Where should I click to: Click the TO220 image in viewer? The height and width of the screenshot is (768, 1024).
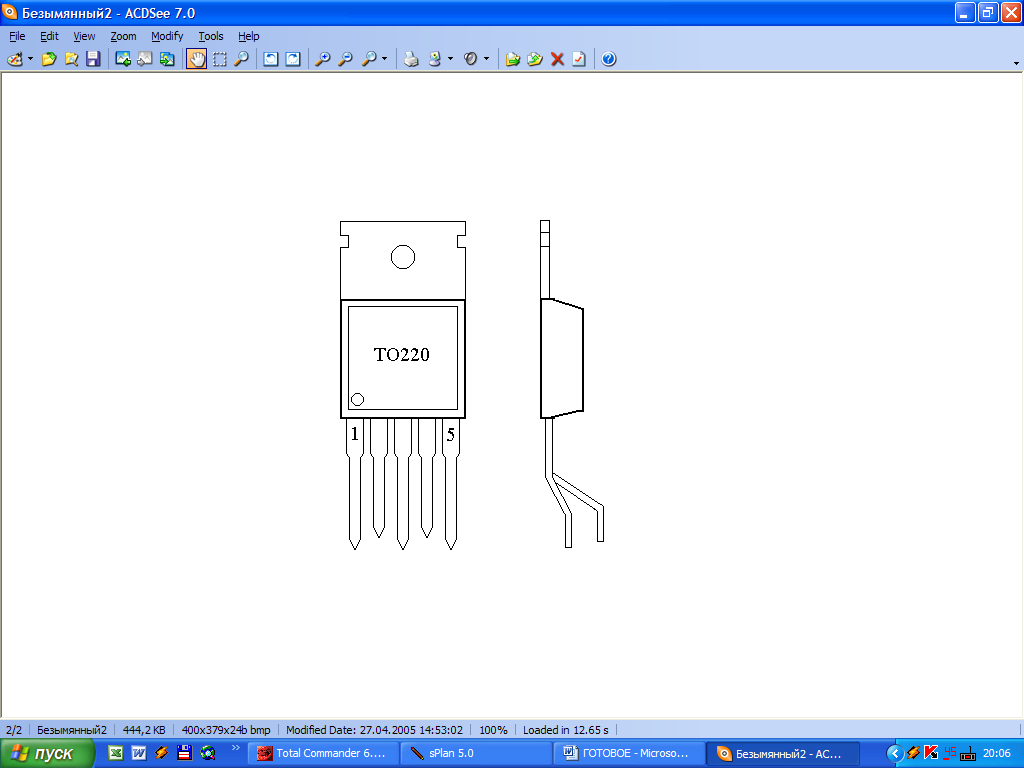[x=472, y=385]
